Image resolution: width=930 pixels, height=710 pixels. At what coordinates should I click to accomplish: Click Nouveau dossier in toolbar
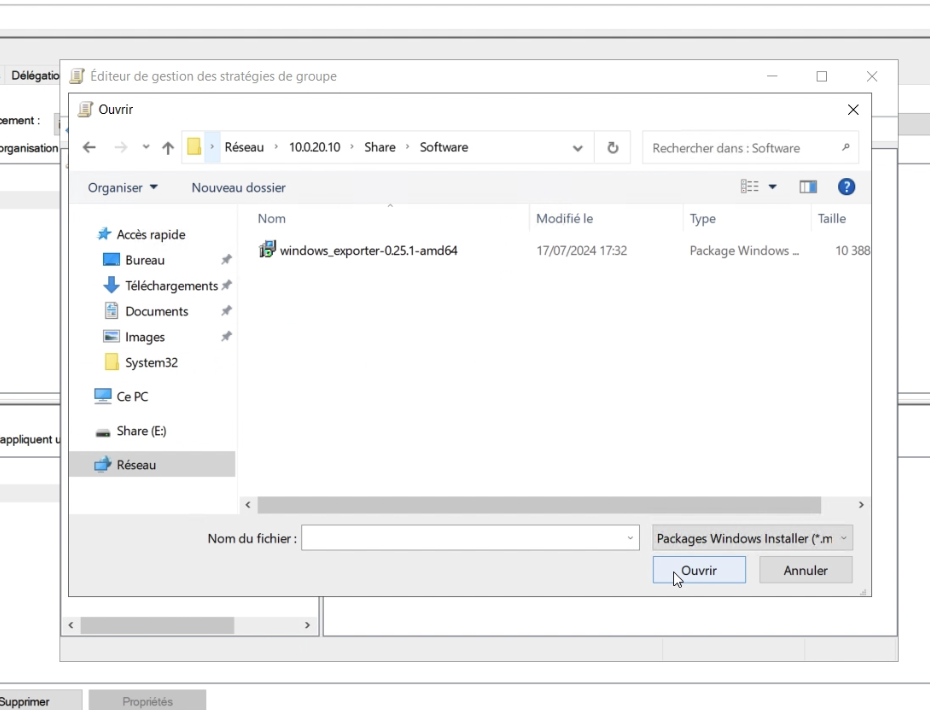238,188
